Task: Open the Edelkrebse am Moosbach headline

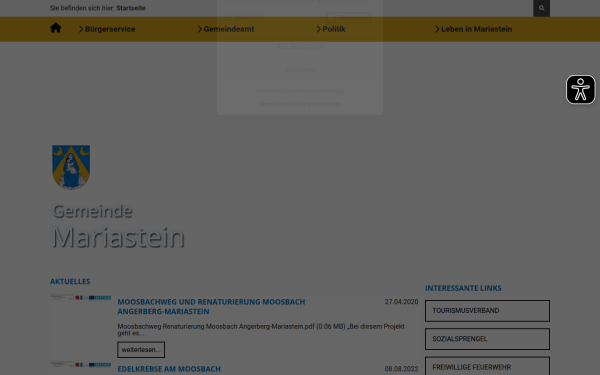Action: 169,369
